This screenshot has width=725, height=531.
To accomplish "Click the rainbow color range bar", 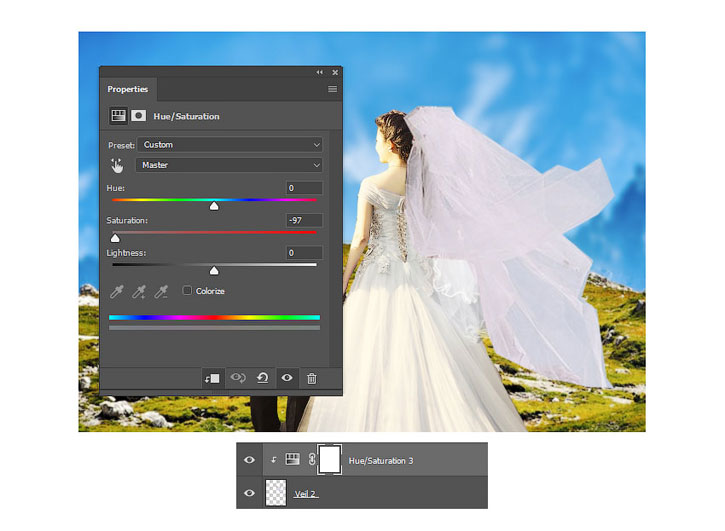I will 215,317.
